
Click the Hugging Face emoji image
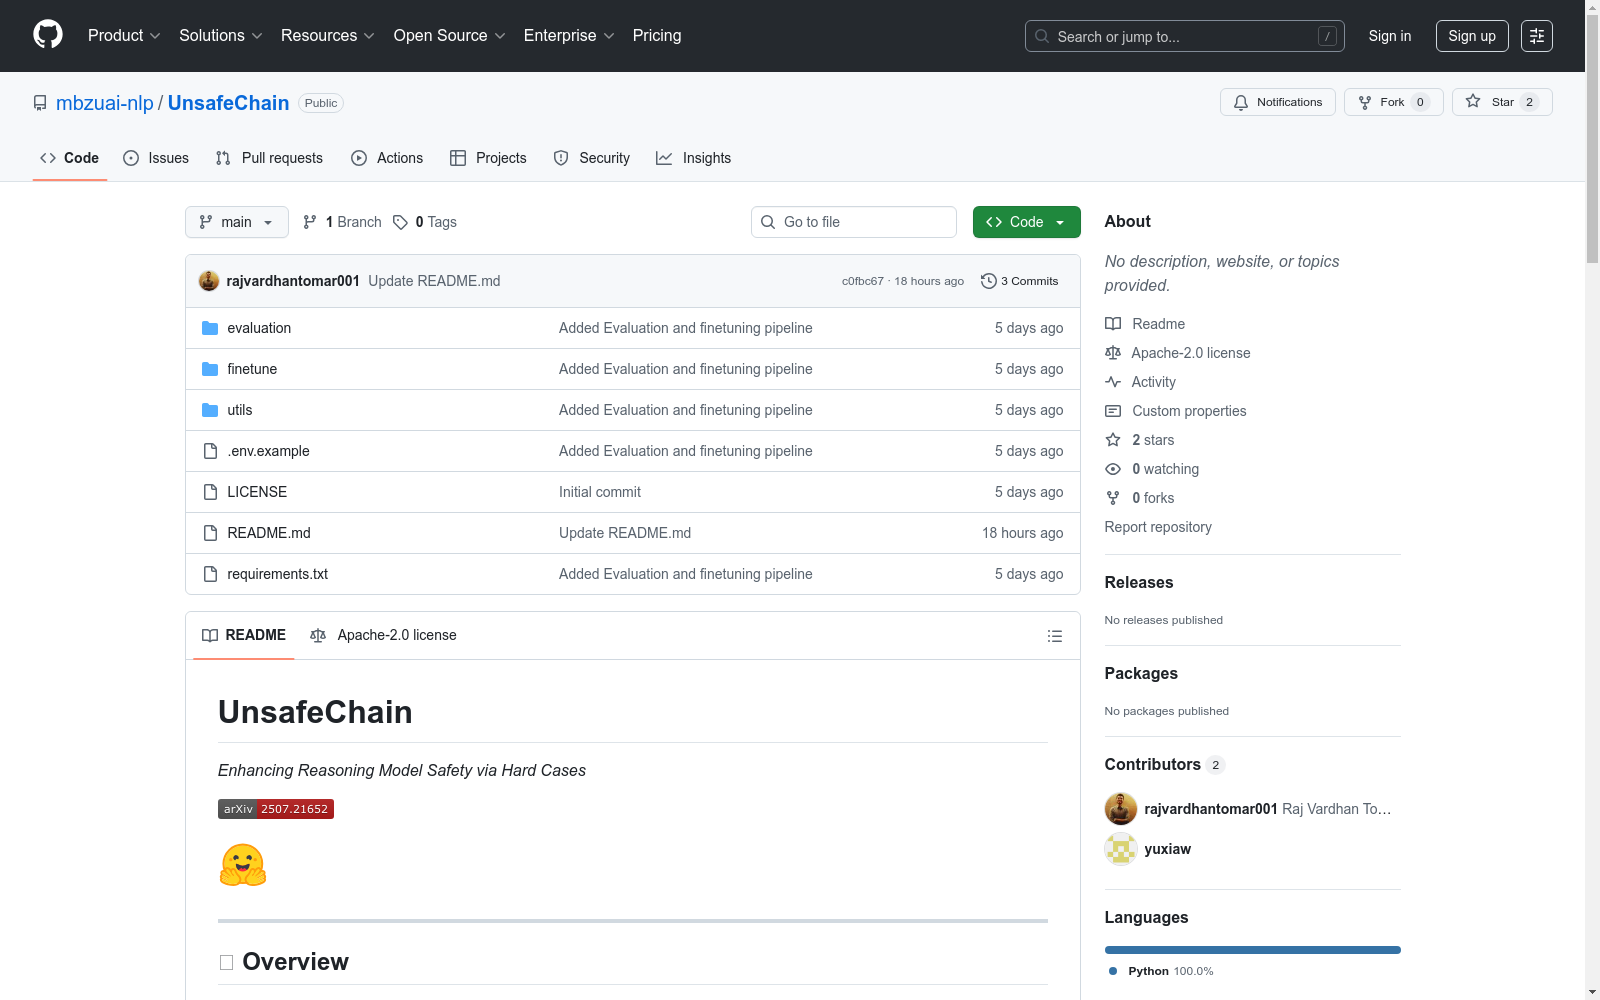[243, 865]
